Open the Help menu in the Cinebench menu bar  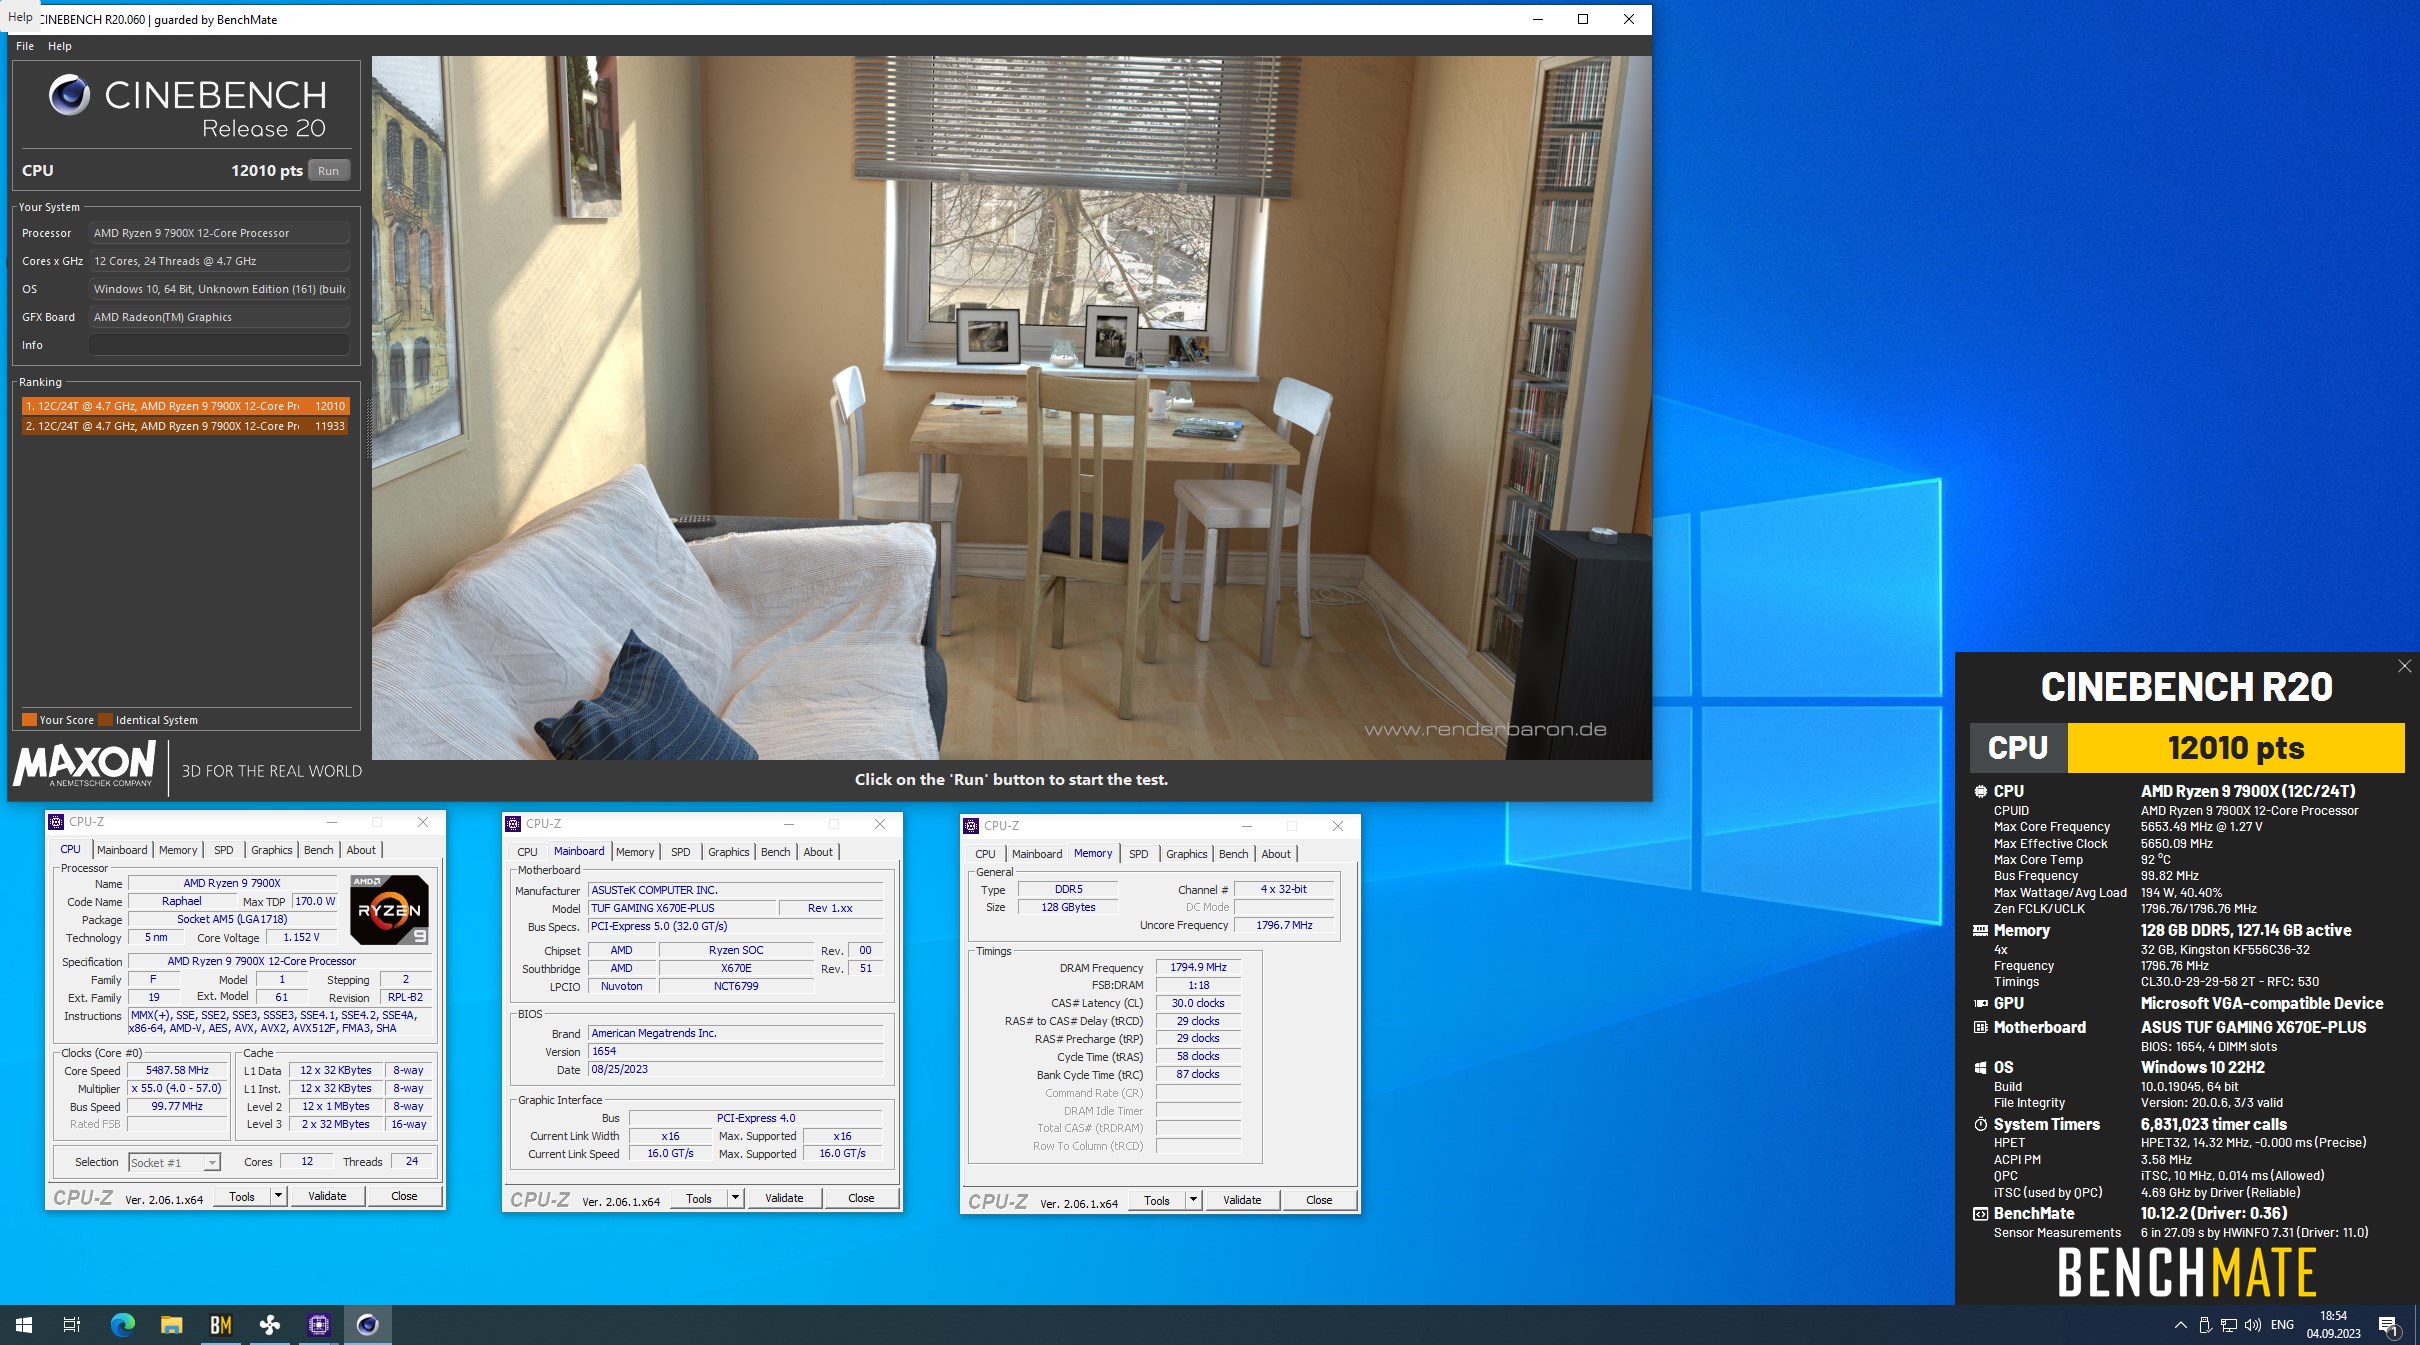(x=60, y=46)
